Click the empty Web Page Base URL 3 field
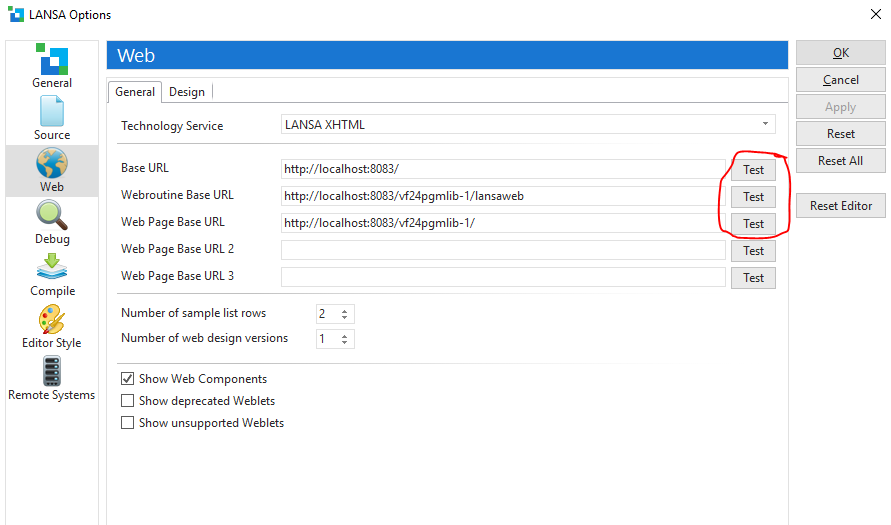Screen dimensions: 891x525 503,277
